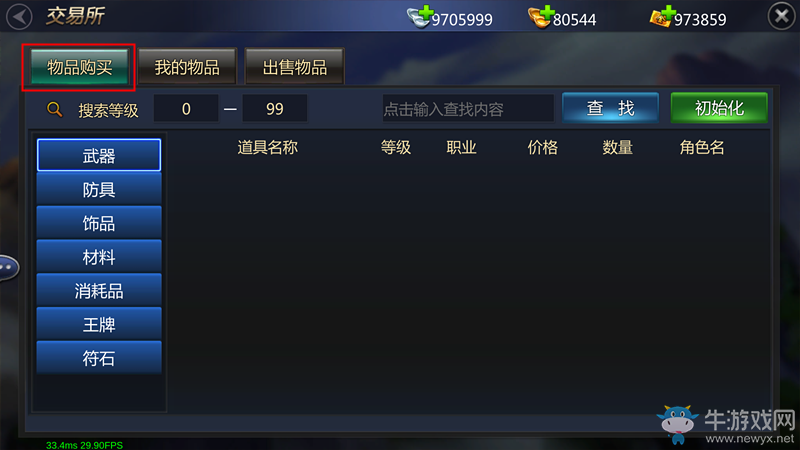Select the 消耗品 category
Screen dimensions: 800x450
(99, 291)
